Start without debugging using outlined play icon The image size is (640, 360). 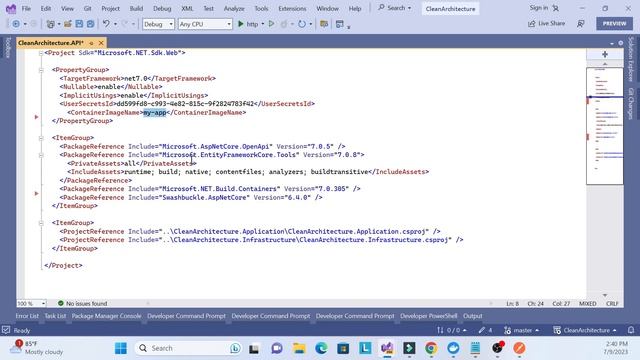(271, 24)
